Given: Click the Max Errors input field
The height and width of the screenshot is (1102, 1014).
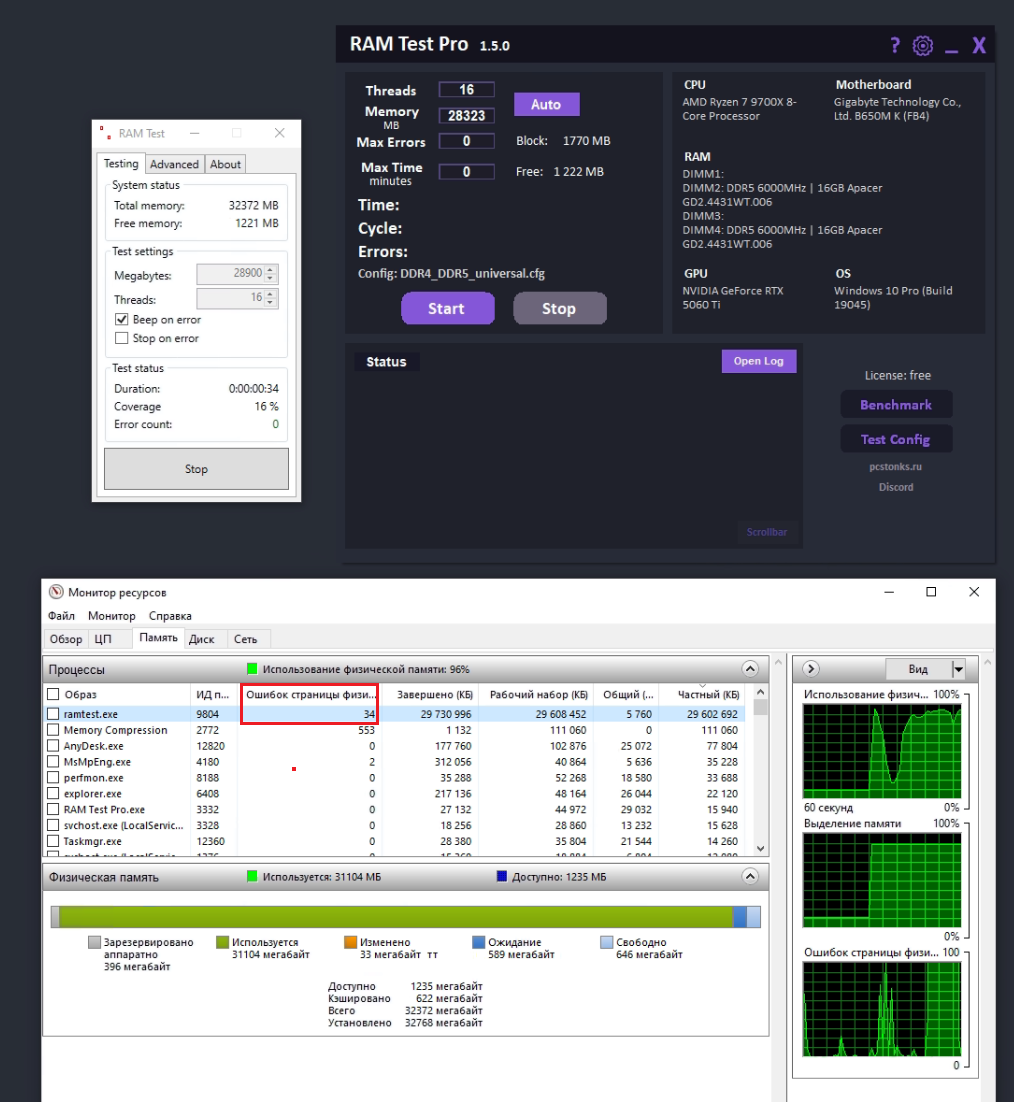Looking at the screenshot, I should coord(467,141).
